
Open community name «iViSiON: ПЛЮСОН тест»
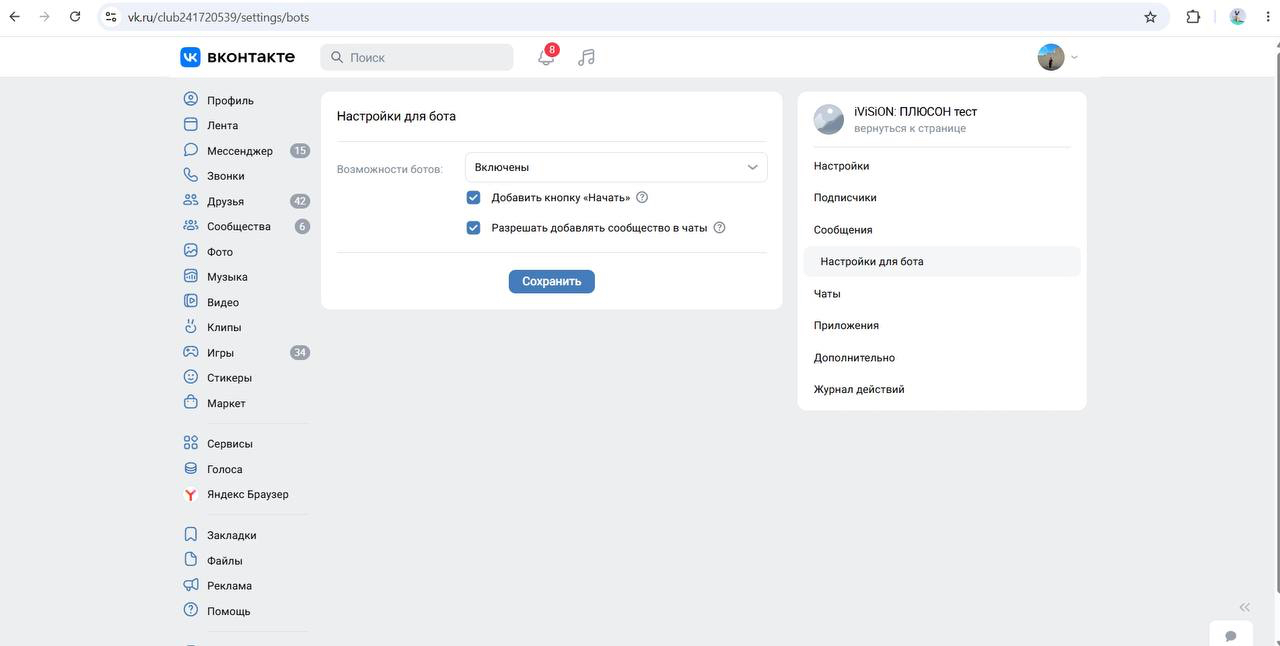click(915, 111)
